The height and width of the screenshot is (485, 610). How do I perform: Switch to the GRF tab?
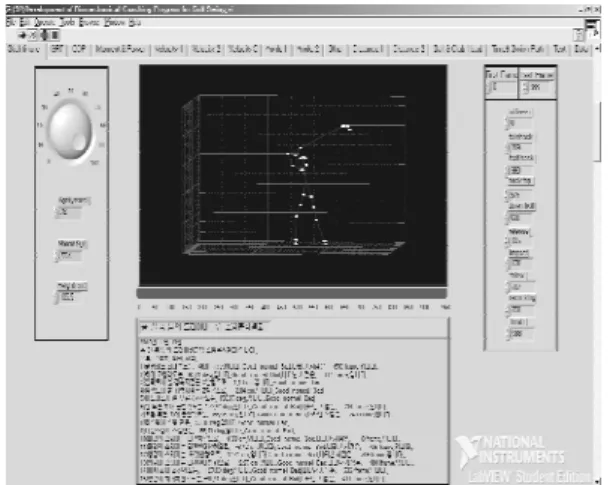pos(57,49)
